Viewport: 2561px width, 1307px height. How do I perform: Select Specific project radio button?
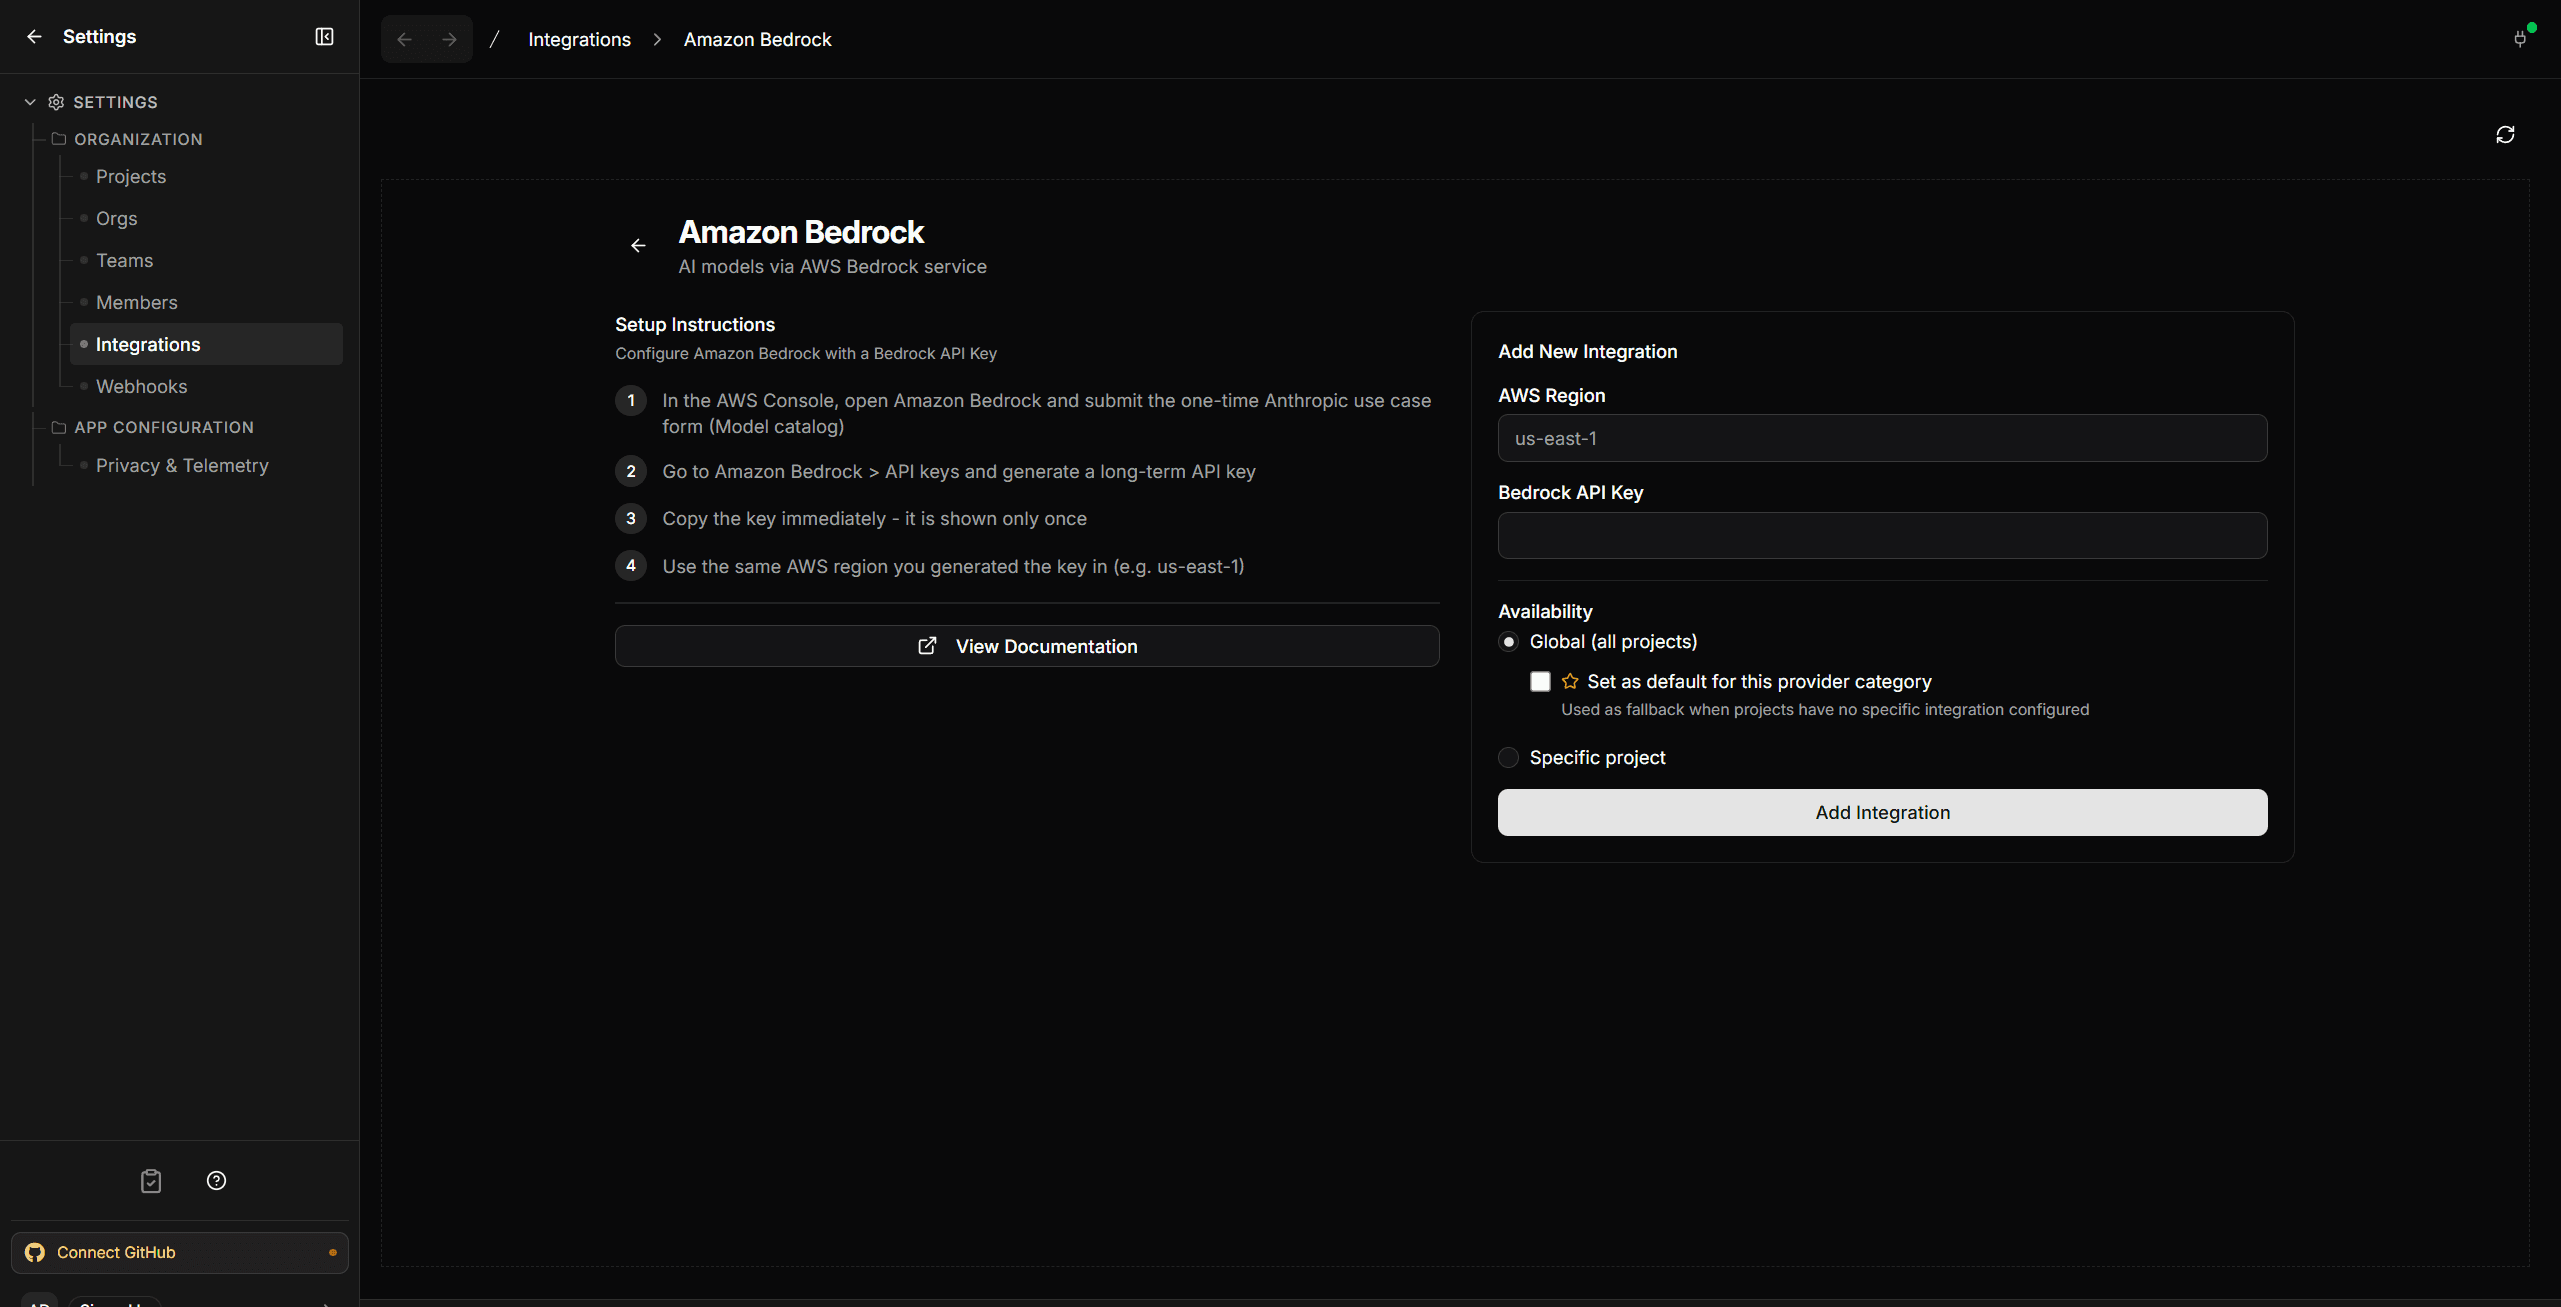point(1509,758)
